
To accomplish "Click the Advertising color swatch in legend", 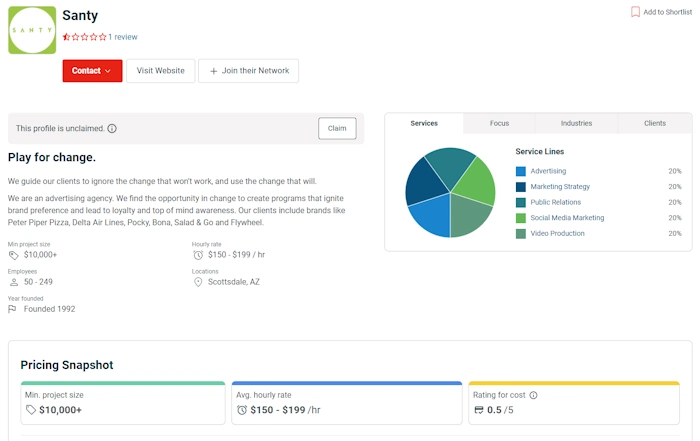I will [x=521, y=171].
